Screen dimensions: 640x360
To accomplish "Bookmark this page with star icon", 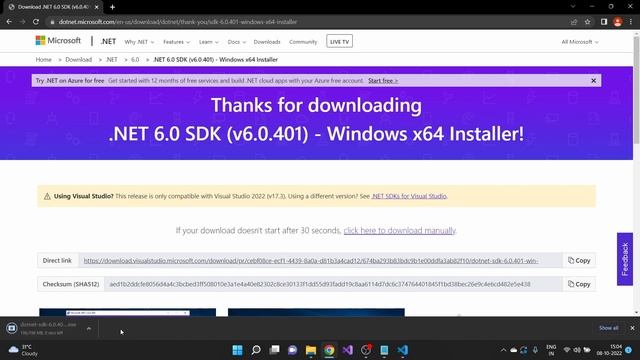I will tap(588, 22).
